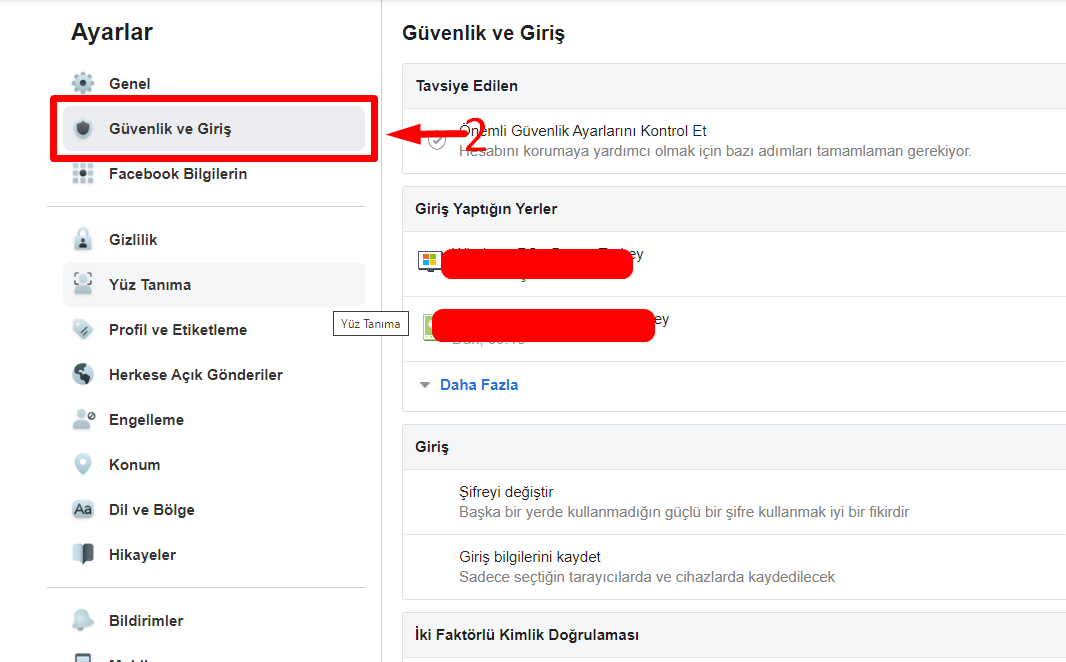1066x662 pixels.
Task: Open the Daha Fazla link
Action: (x=479, y=385)
